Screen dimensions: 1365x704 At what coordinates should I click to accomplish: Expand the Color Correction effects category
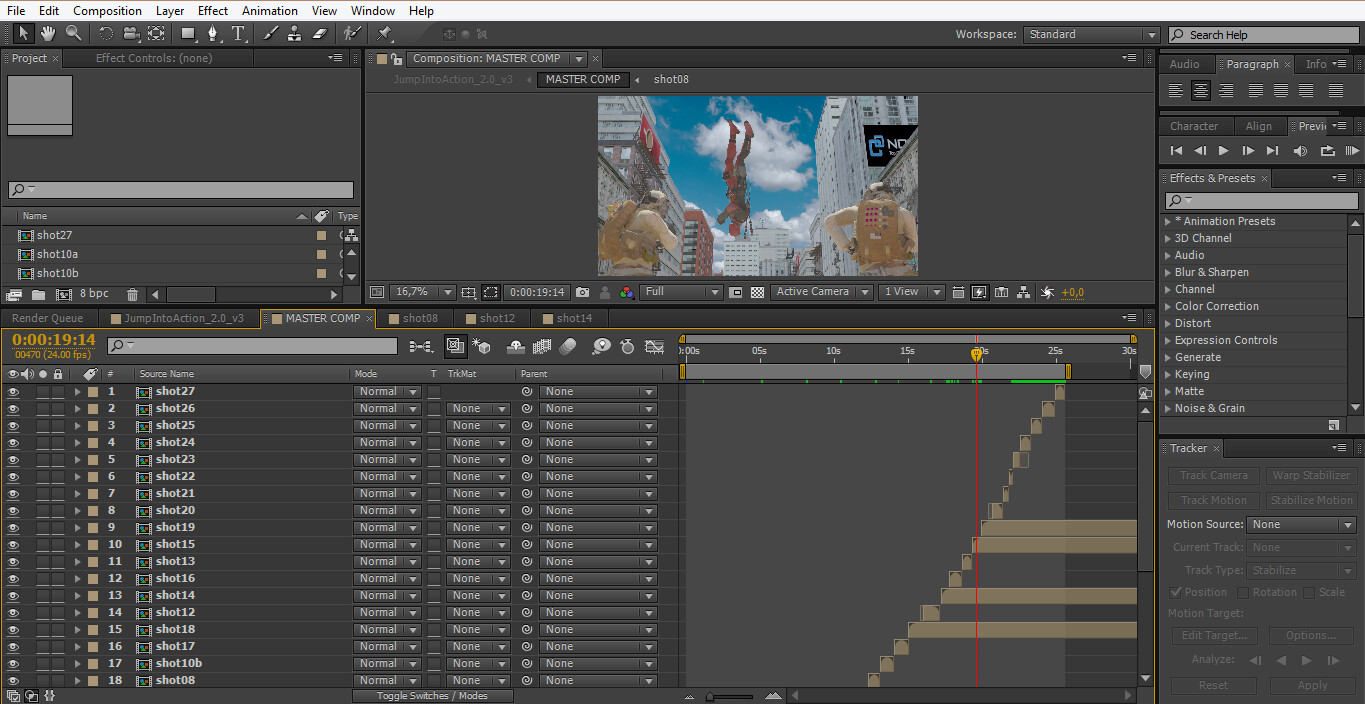1167,307
